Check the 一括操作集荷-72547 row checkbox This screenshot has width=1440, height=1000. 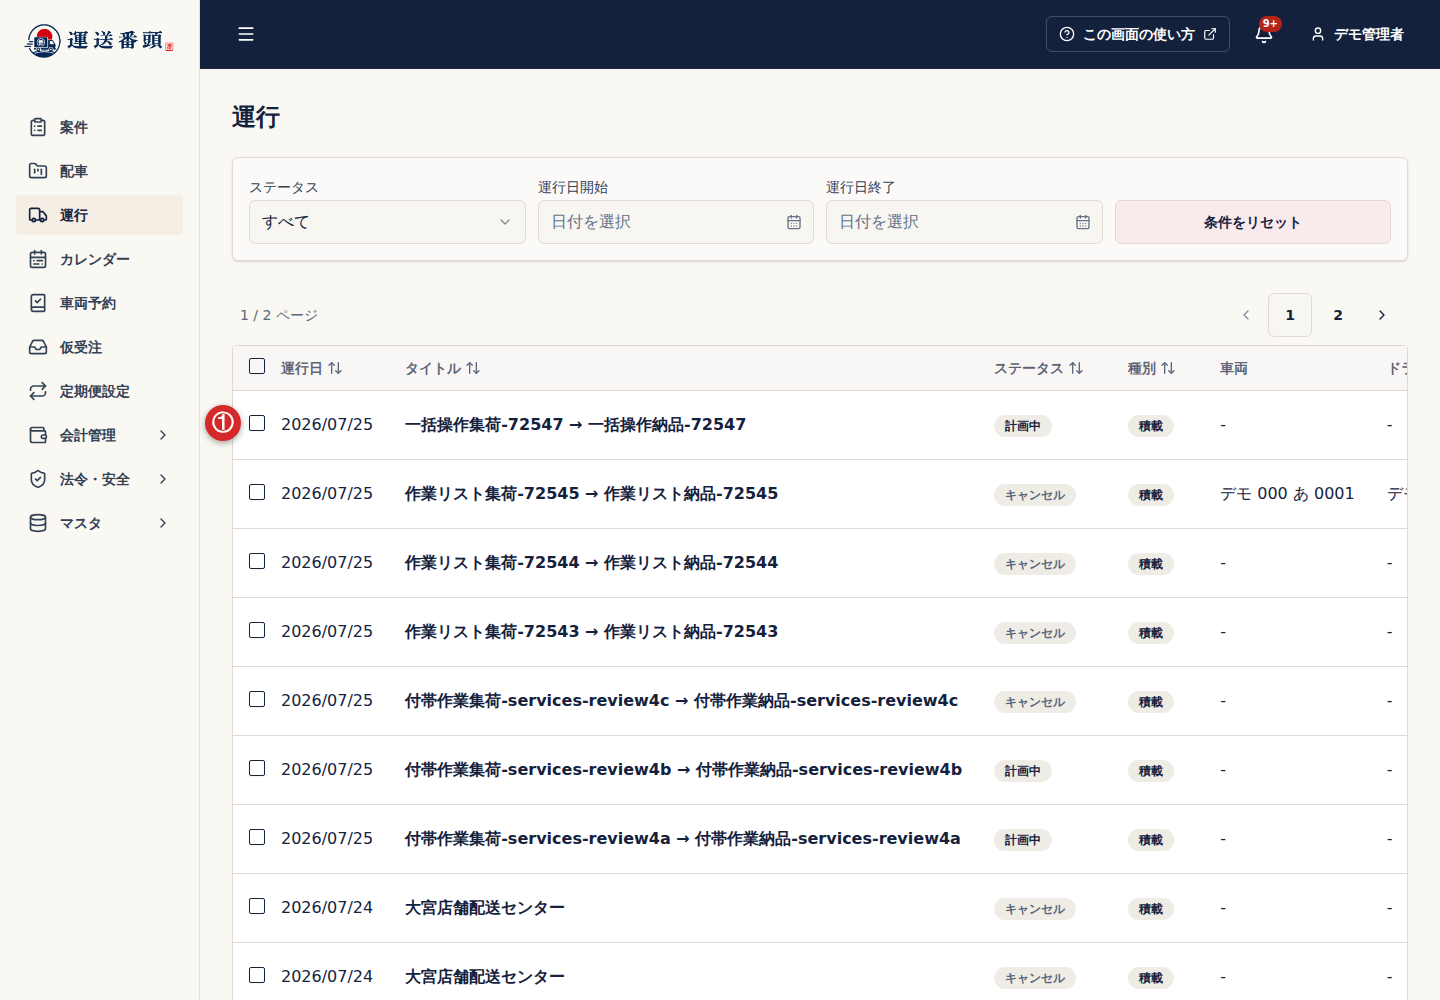pyautogui.click(x=257, y=423)
